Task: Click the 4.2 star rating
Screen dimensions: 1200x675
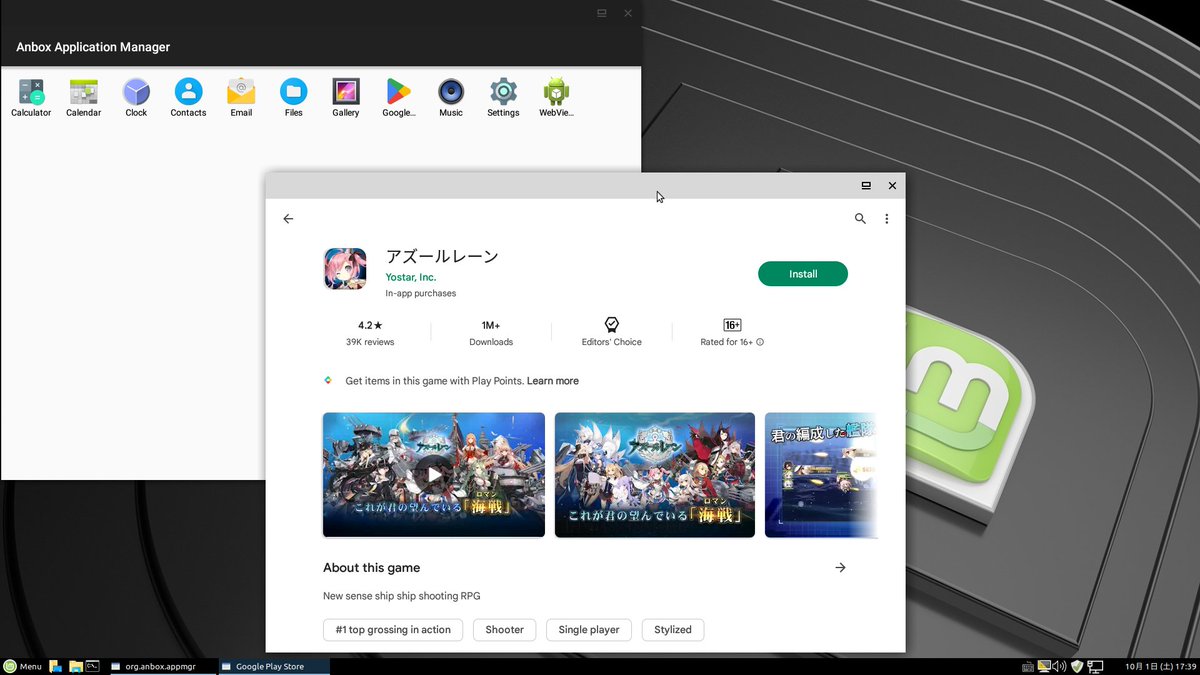Action: pos(370,325)
